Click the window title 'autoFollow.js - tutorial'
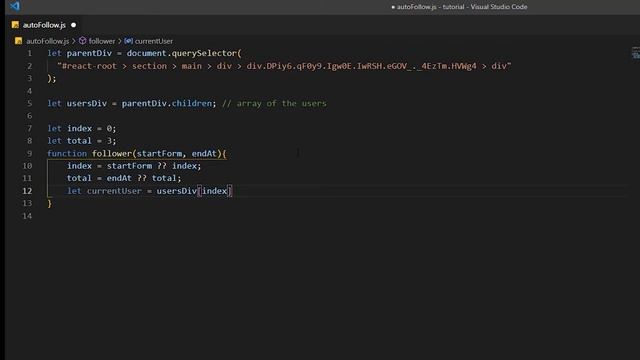Screen dimensions: 640x360 coord(431,7)
